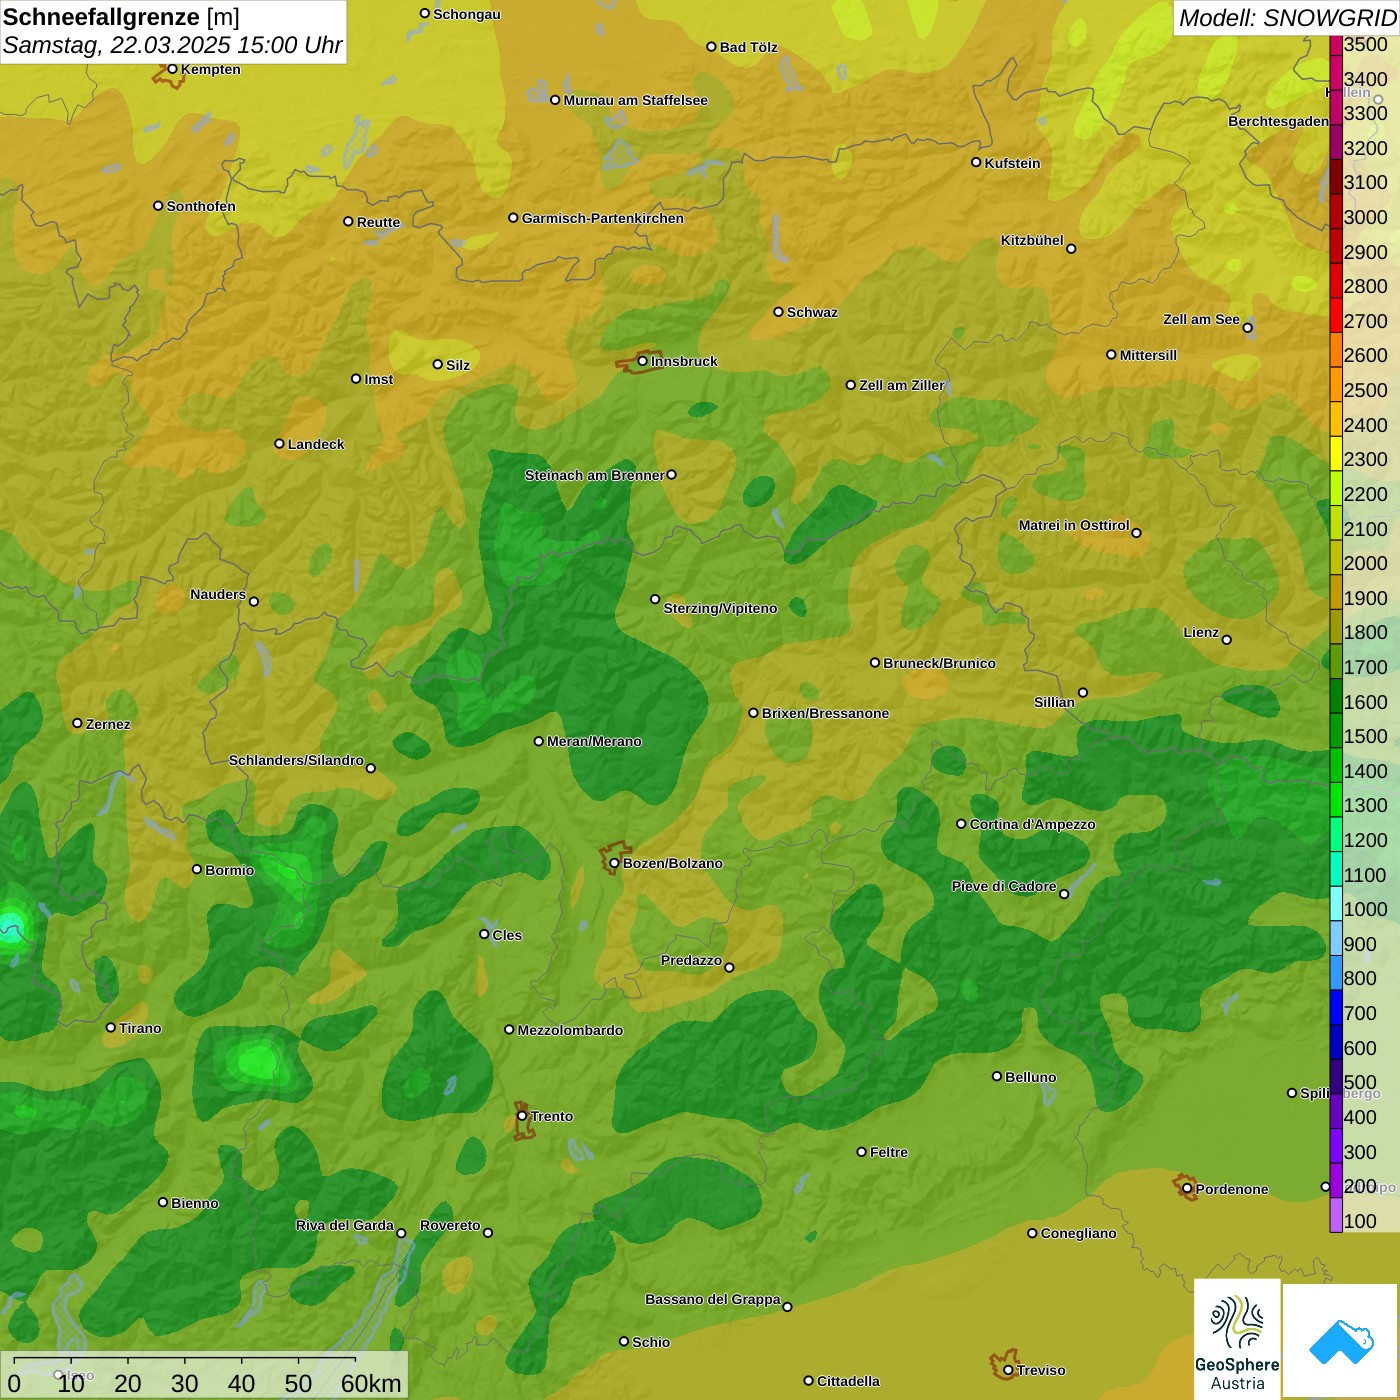Select the Bassano del Grappa marker dot

(x=787, y=1307)
